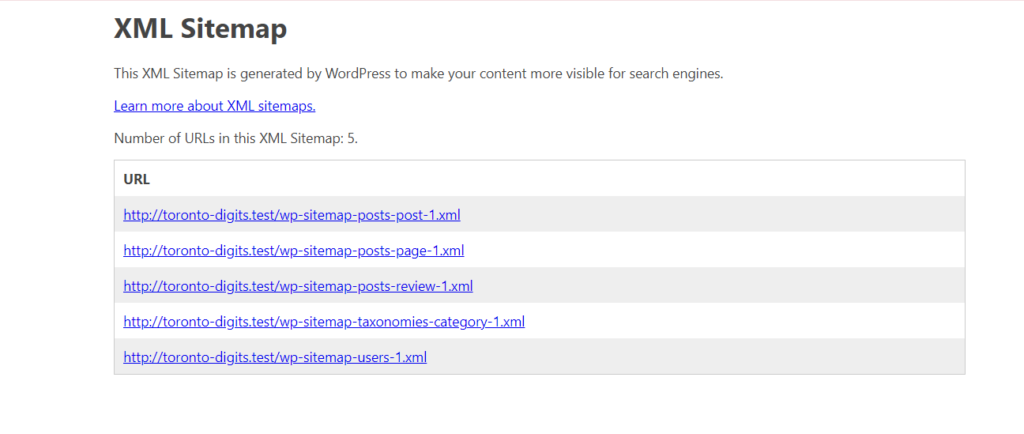The width and height of the screenshot is (1024, 434).
Task: Open the wp-sitemap-posts-post-1.xml link
Action: pos(291,215)
